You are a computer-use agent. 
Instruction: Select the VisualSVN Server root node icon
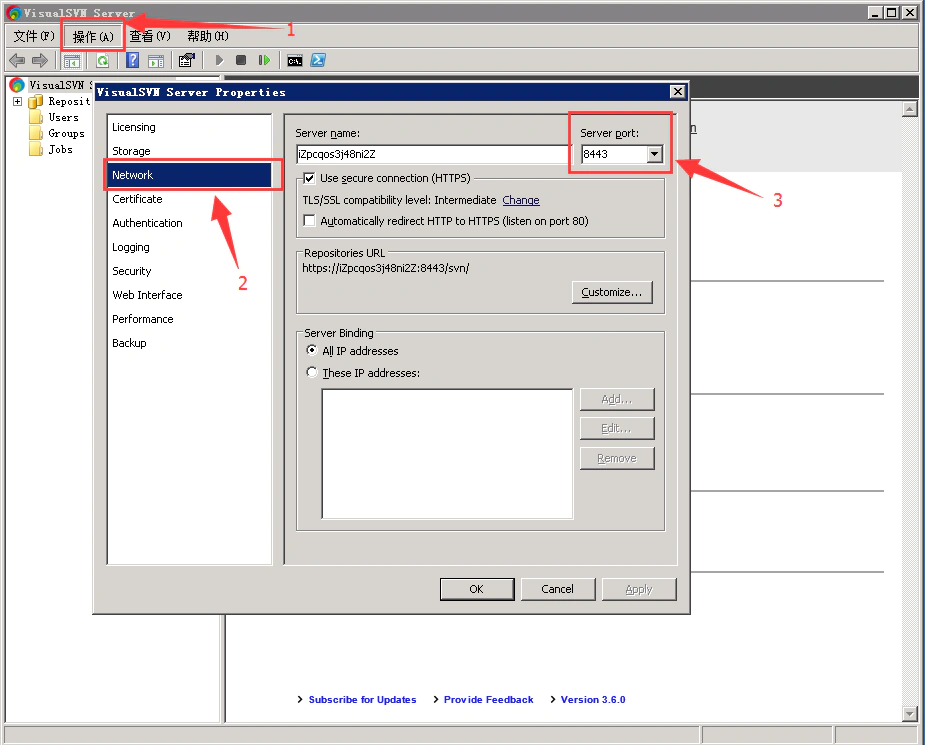pos(17,86)
